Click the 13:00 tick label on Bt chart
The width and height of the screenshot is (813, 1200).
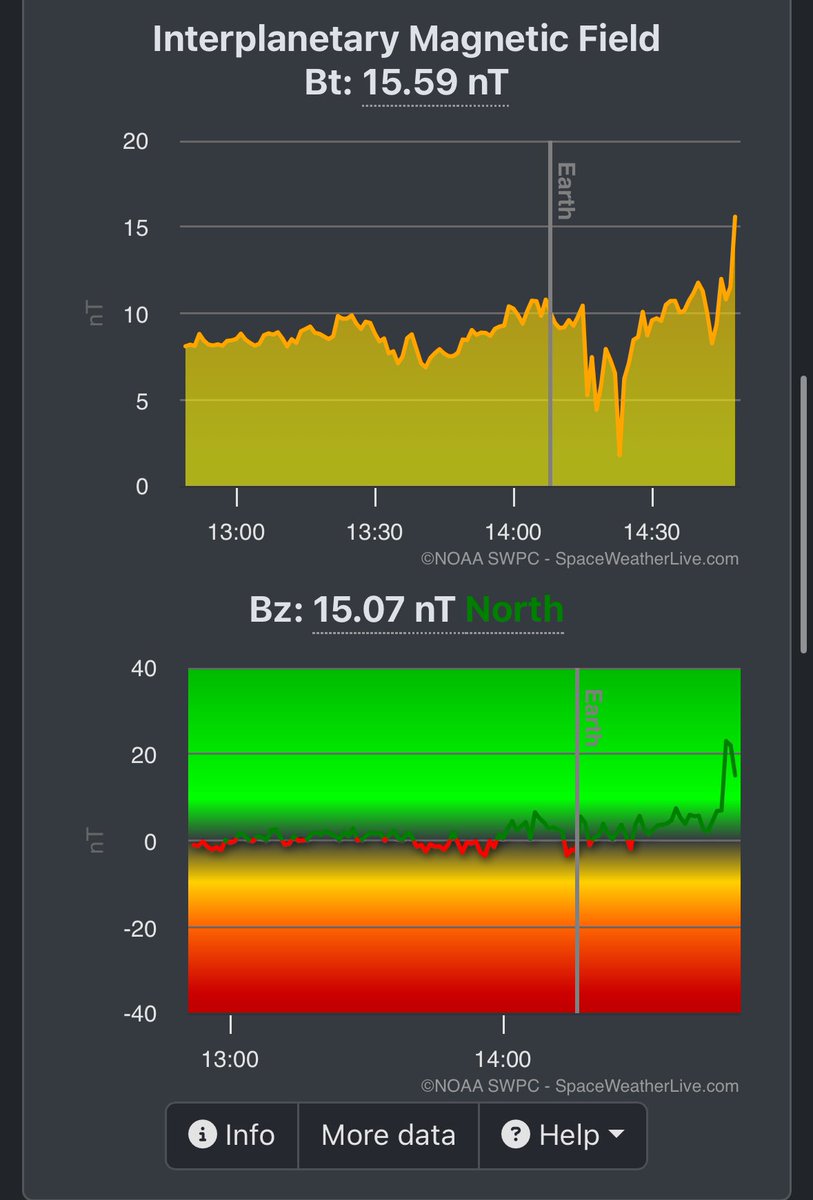pos(237,532)
